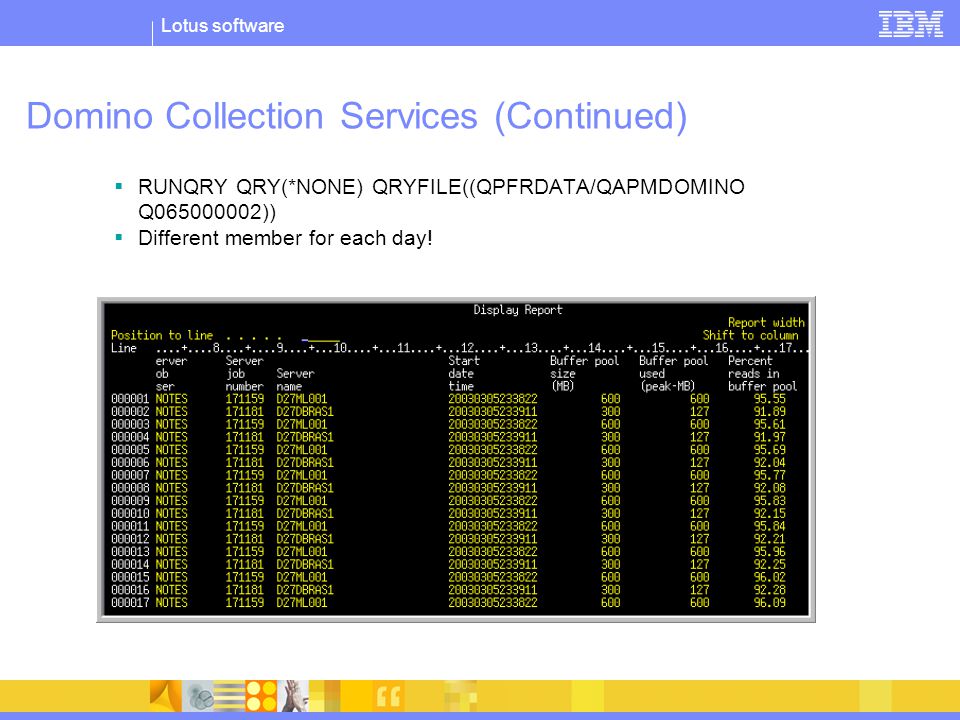This screenshot has width=960, height=720.
Task: Click percent value 92.15
Action: 769,514
